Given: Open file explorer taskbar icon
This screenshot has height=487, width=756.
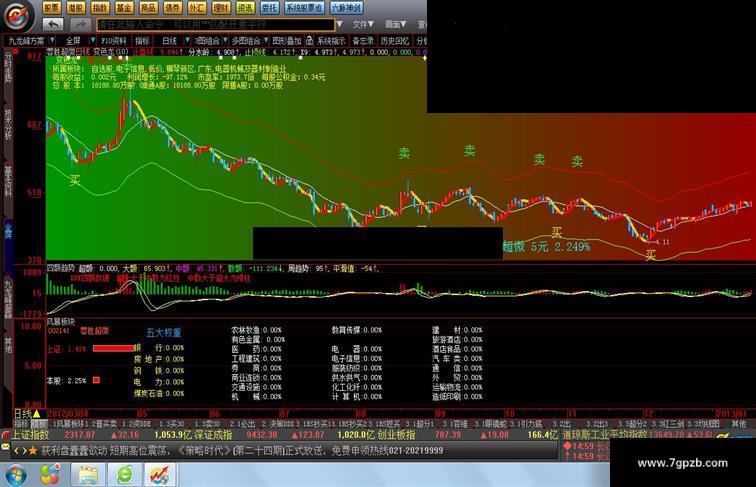Looking at the screenshot, I should pyautogui.click(x=88, y=474).
